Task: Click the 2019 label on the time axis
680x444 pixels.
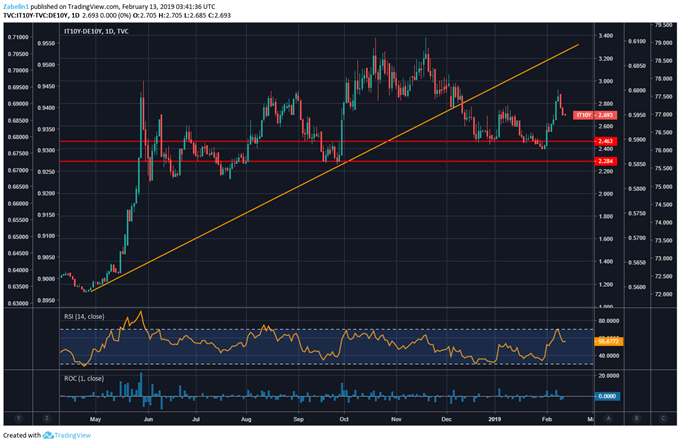Action: coord(494,419)
